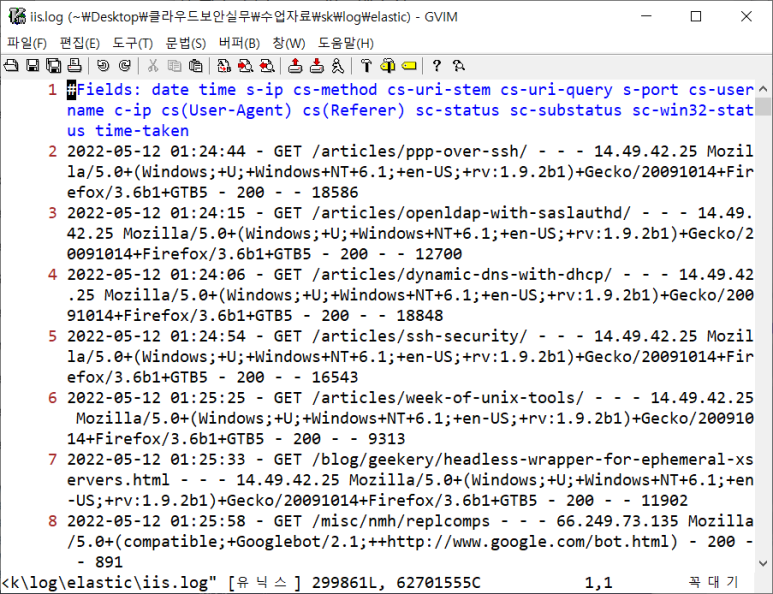This screenshot has width=773, height=594.
Task: Print the buffer with the printer icon
Action: tap(74, 66)
